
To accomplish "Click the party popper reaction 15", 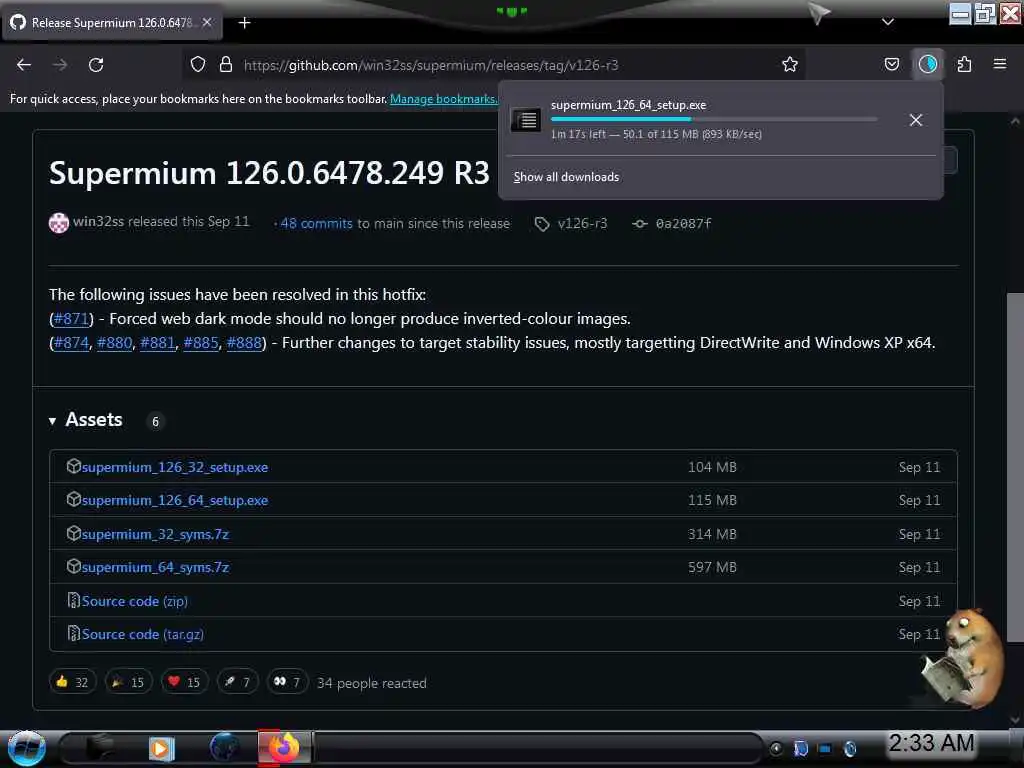I will 129,682.
